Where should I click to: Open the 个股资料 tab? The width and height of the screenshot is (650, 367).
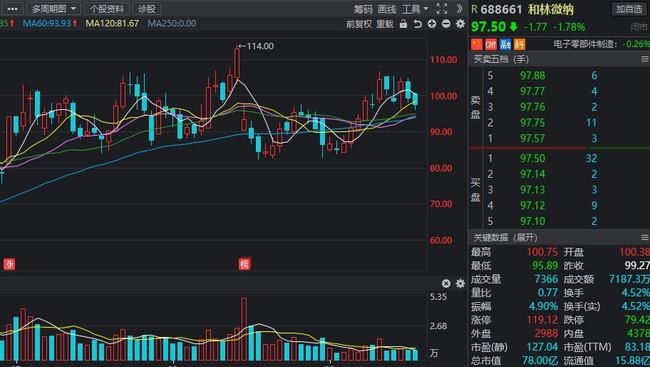(107, 9)
